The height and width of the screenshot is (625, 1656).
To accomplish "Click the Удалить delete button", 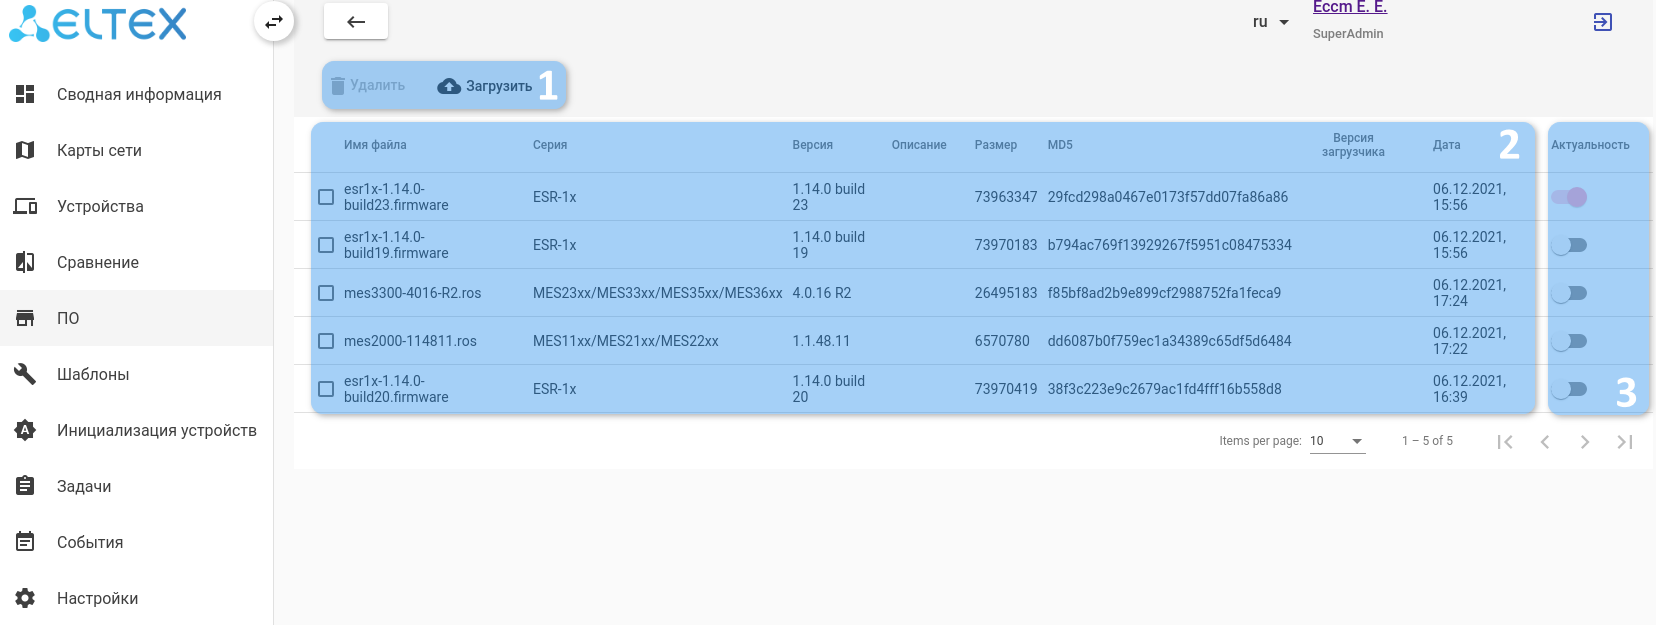I will click(368, 86).
